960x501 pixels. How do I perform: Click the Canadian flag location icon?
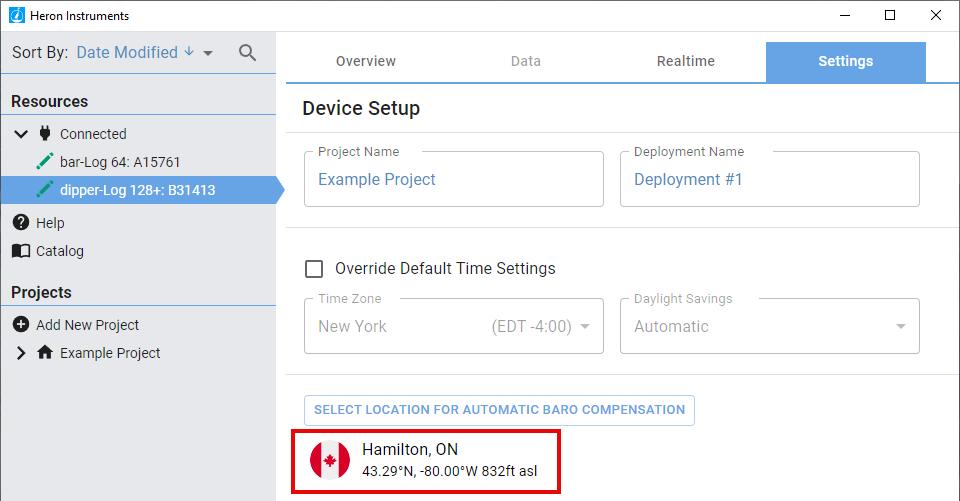(330, 460)
